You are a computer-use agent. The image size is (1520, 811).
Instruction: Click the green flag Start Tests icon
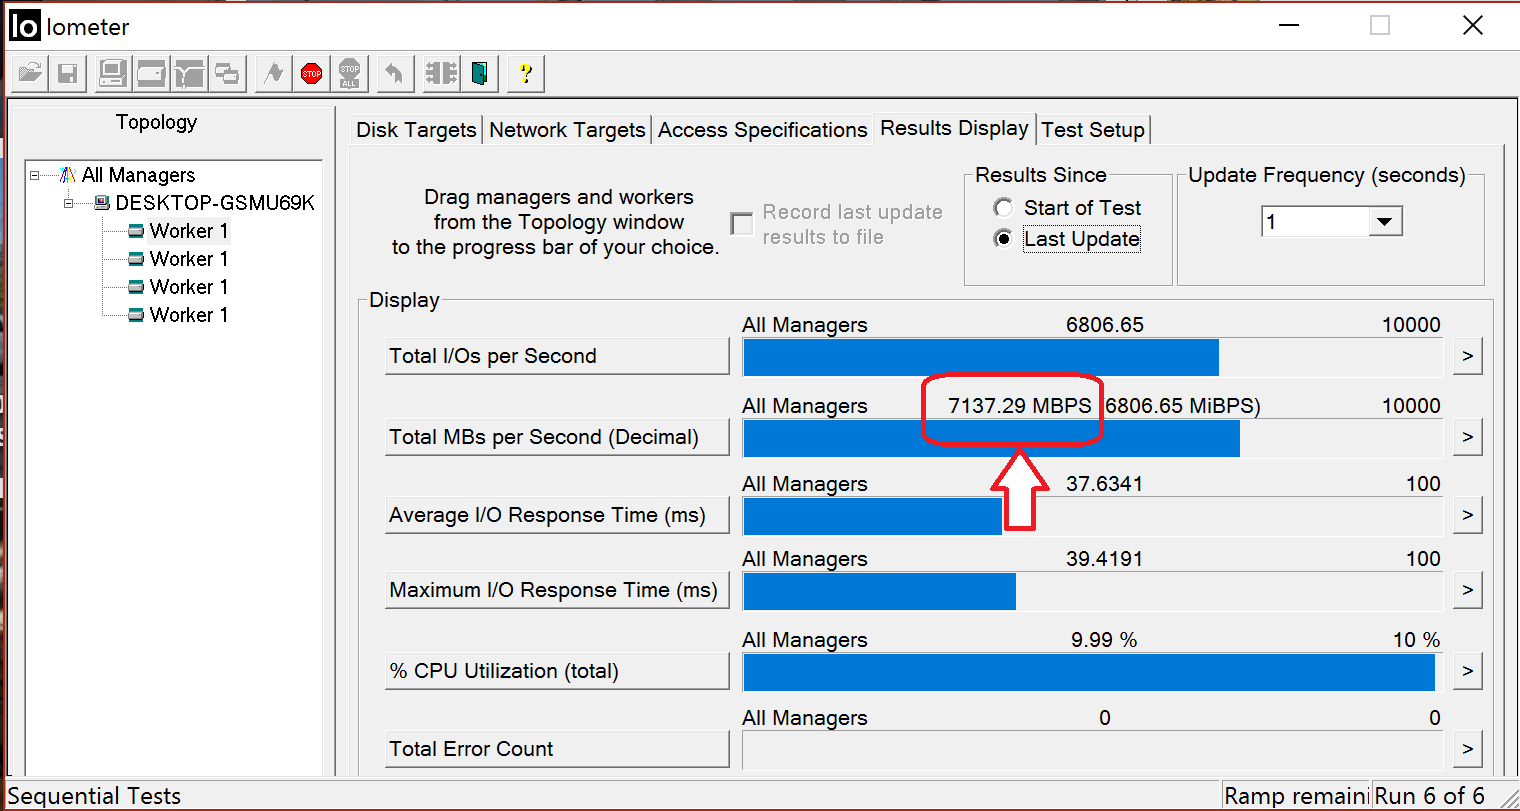coord(273,73)
